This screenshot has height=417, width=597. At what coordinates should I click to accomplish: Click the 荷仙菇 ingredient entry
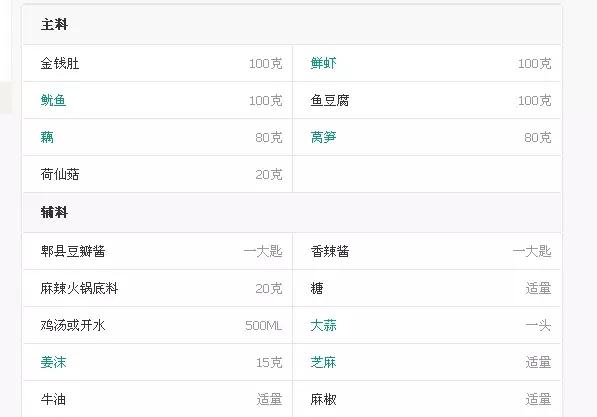point(60,174)
